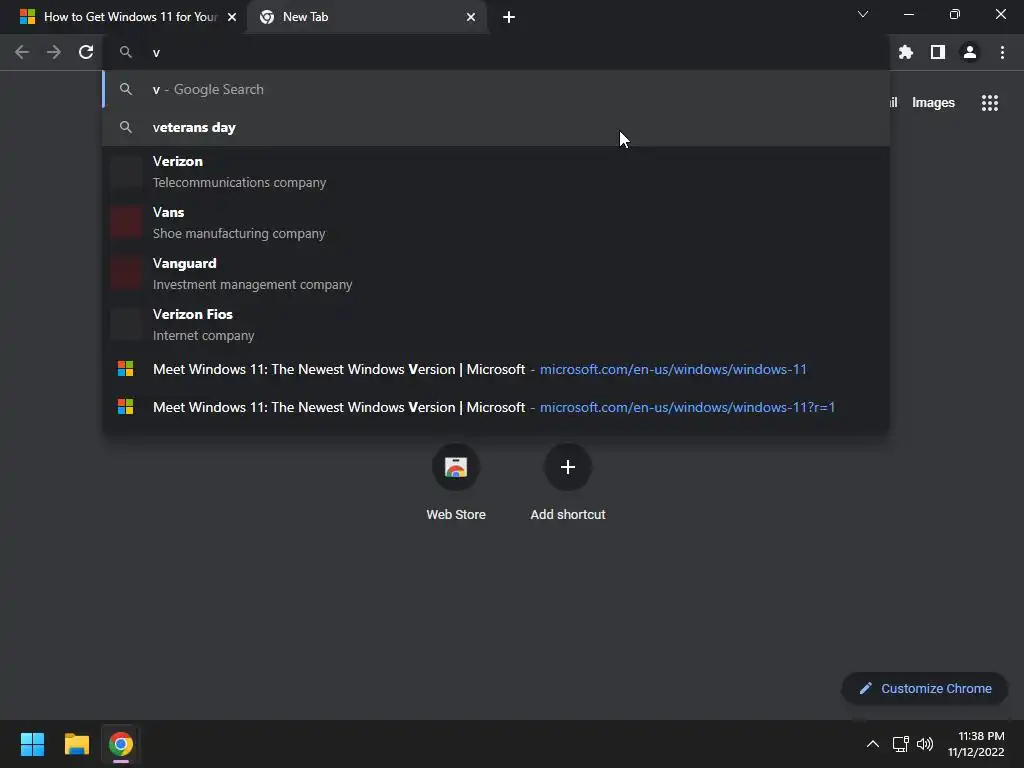Select 'v - Google Search' suggestion
This screenshot has height=768, width=1024.
click(496, 89)
